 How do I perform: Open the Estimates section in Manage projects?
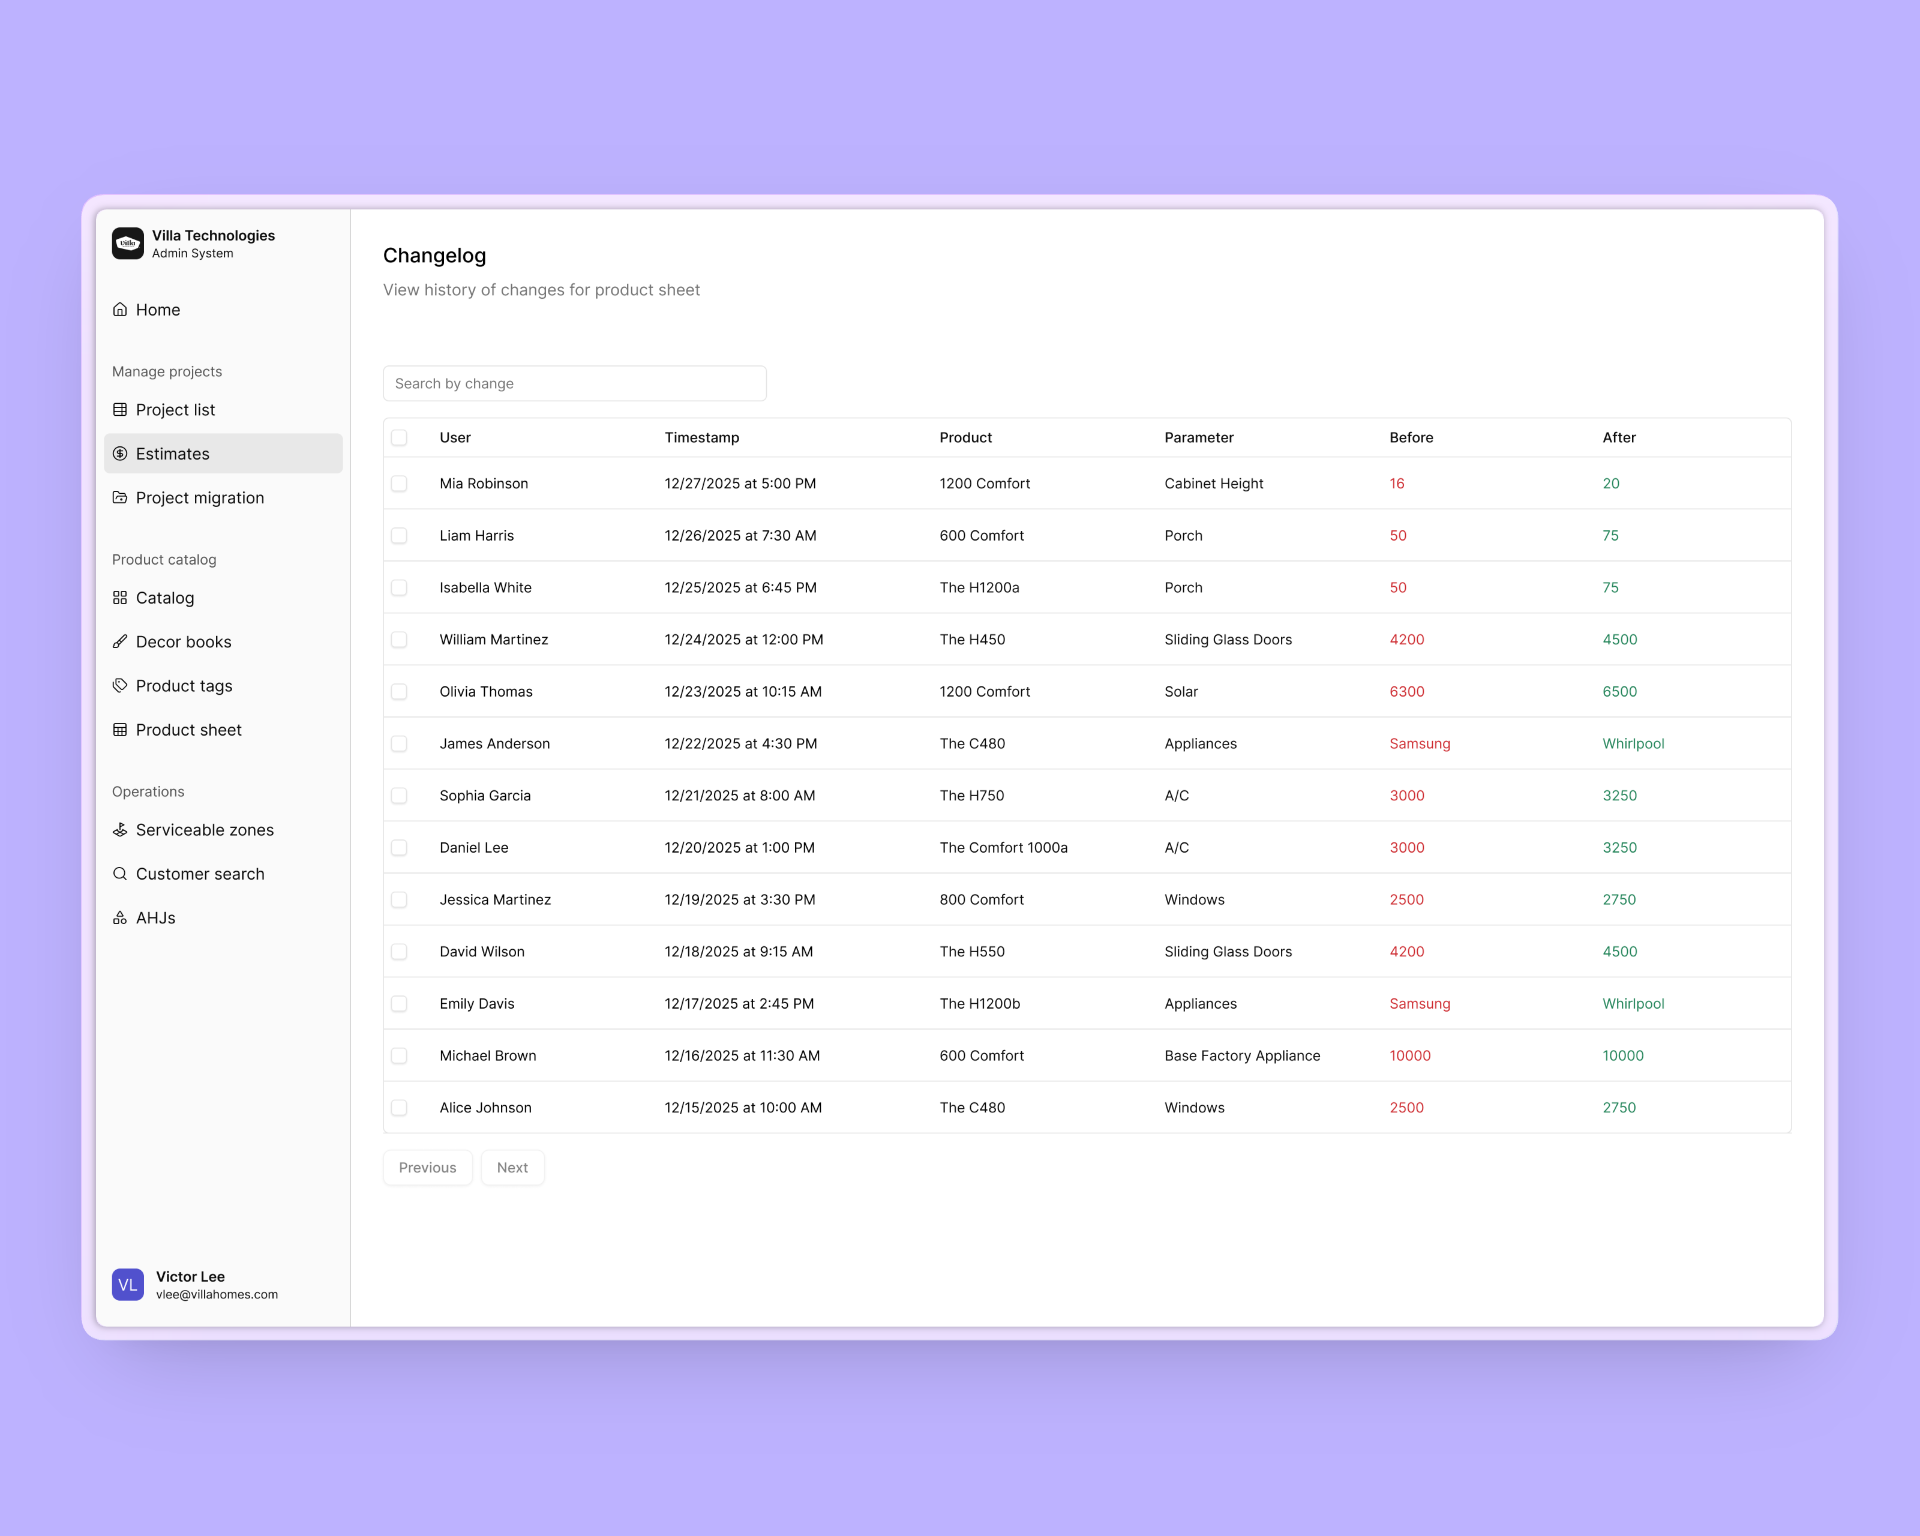pyautogui.click(x=172, y=454)
